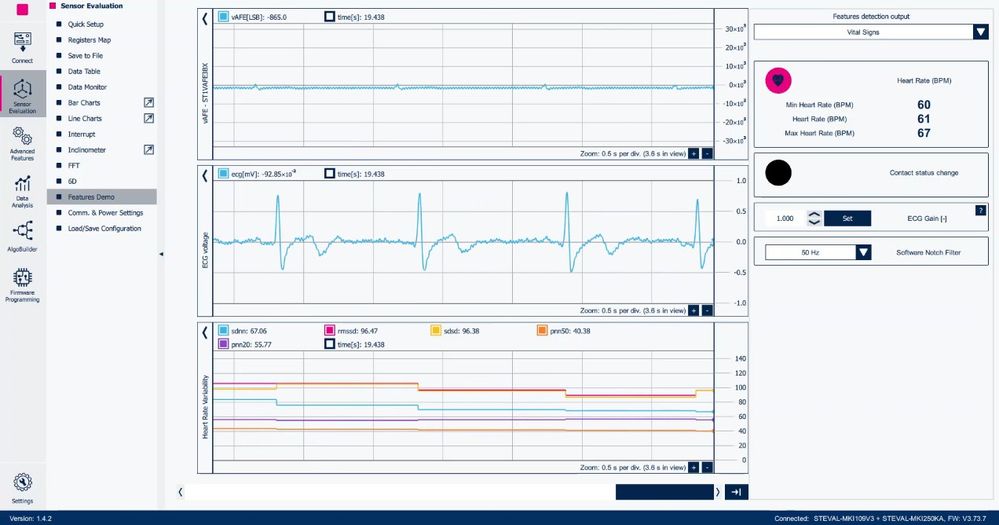Collapse the vAFE chart legend chevron

click(x=205, y=18)
